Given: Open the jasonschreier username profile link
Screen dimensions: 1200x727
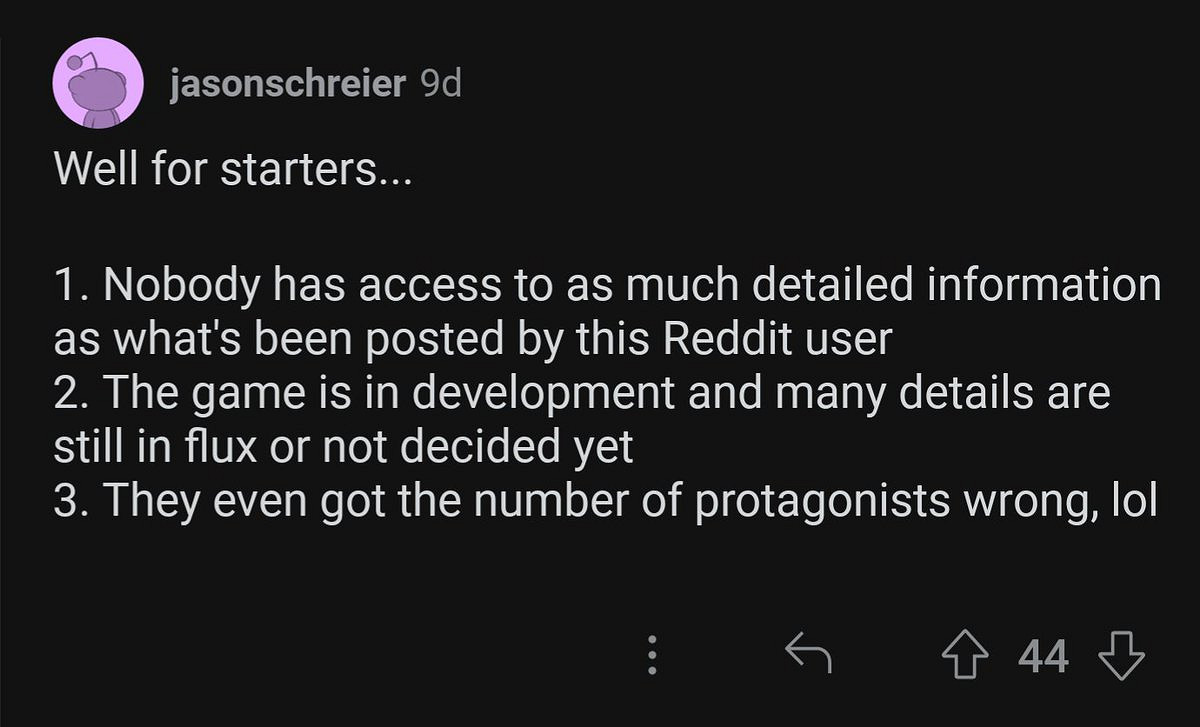Looking at the screenshot, I should (288, 86).
